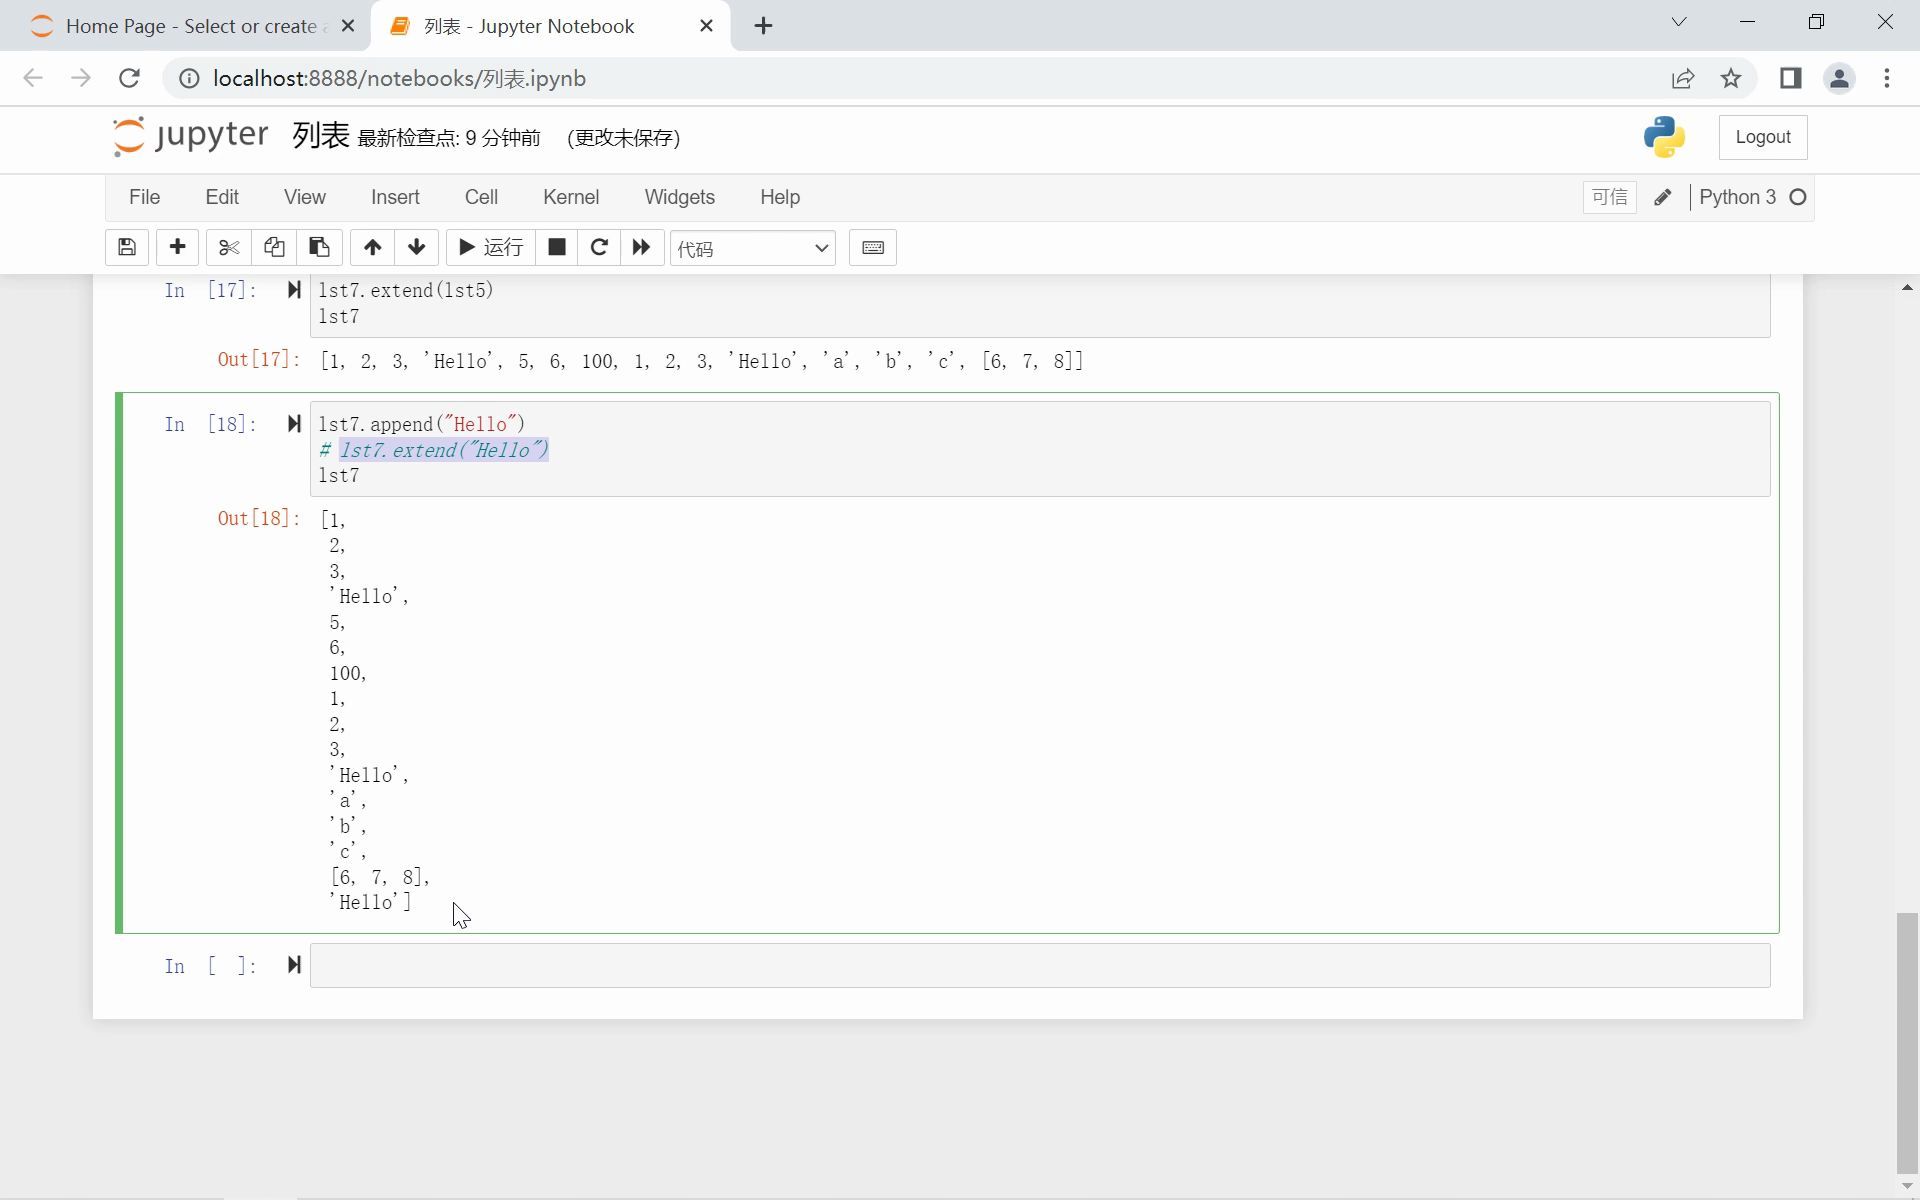Move selected cell down arrow
The width and height of the screenshot is (1920, 1200).
[417, 248]
